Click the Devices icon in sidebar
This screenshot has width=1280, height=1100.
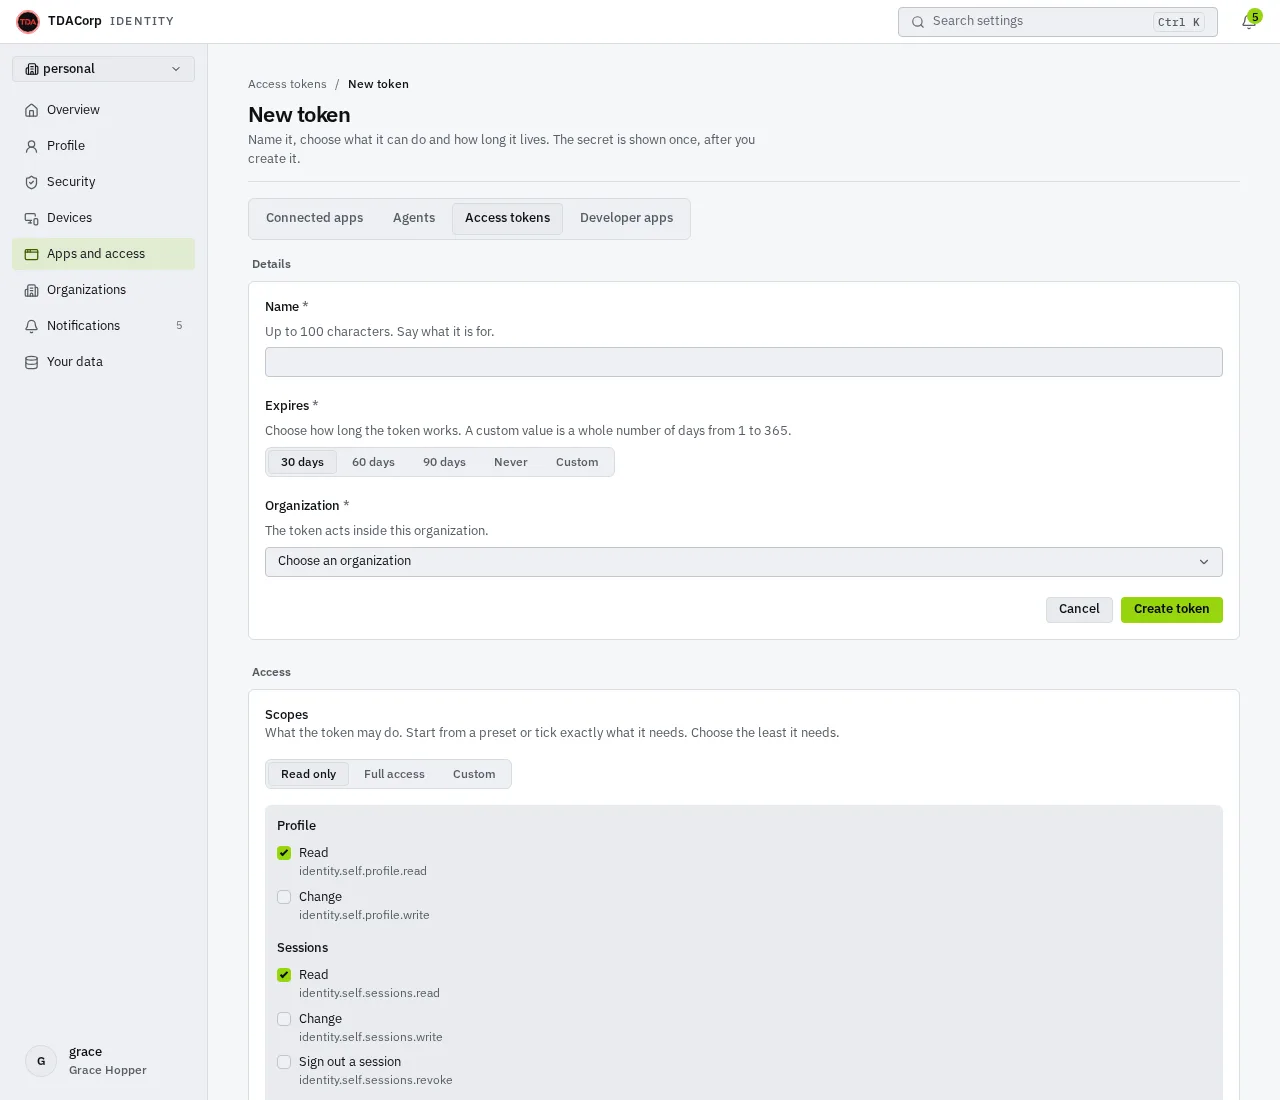click(32, 218)
